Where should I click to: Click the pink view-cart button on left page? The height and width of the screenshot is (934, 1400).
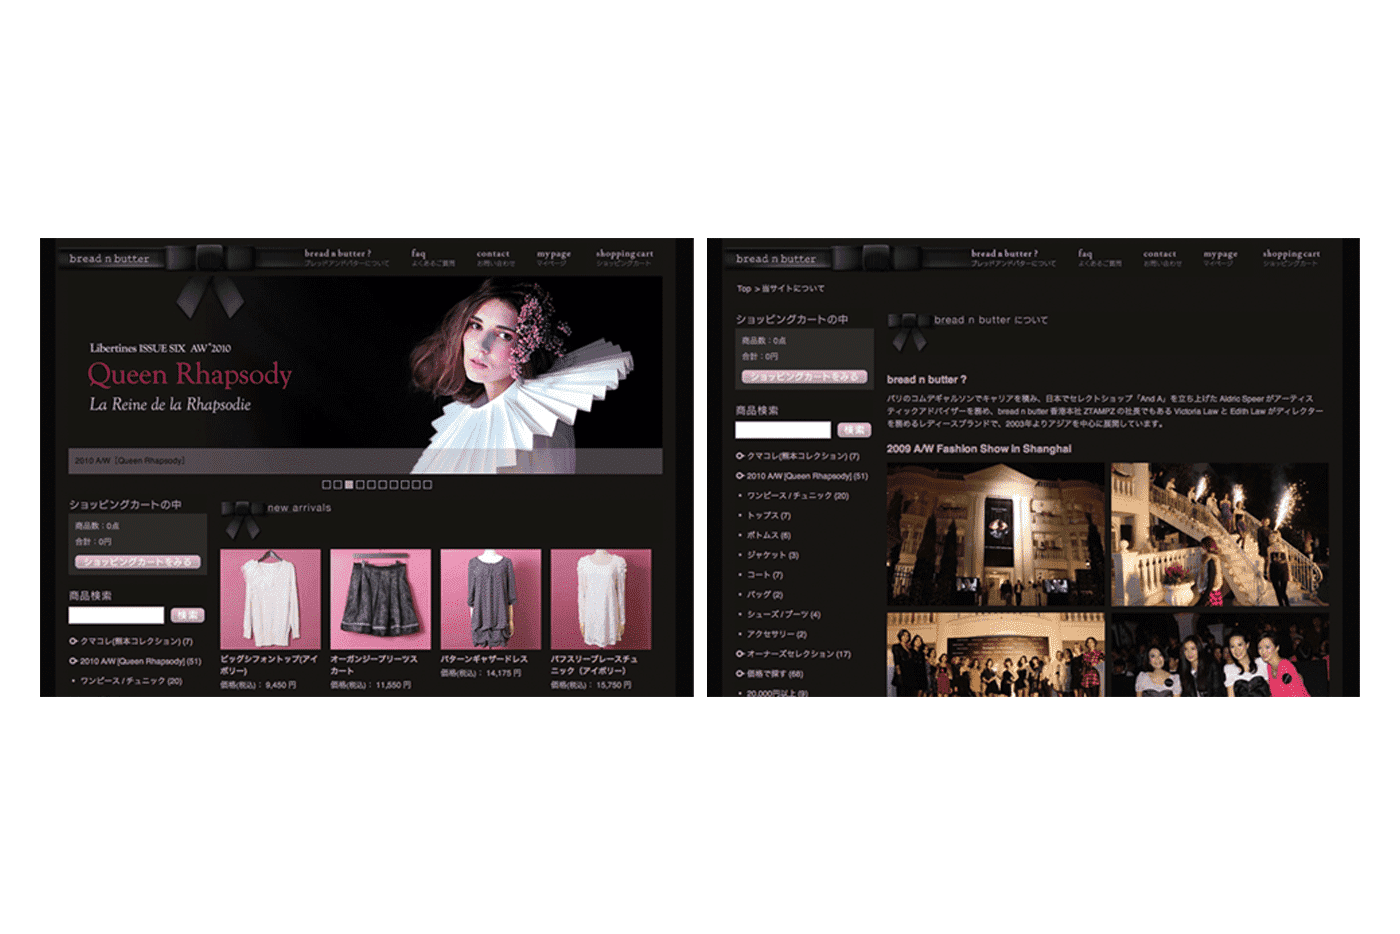click(x=138, y=562)
